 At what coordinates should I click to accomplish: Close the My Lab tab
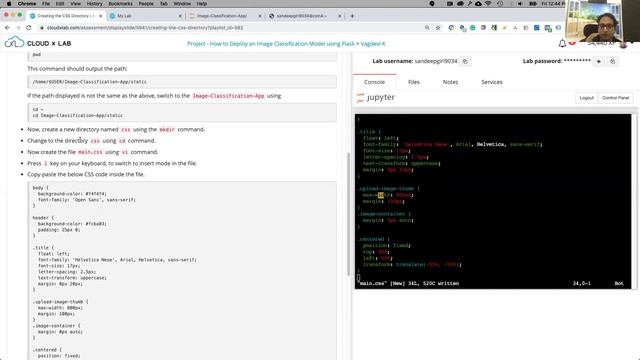180,16
